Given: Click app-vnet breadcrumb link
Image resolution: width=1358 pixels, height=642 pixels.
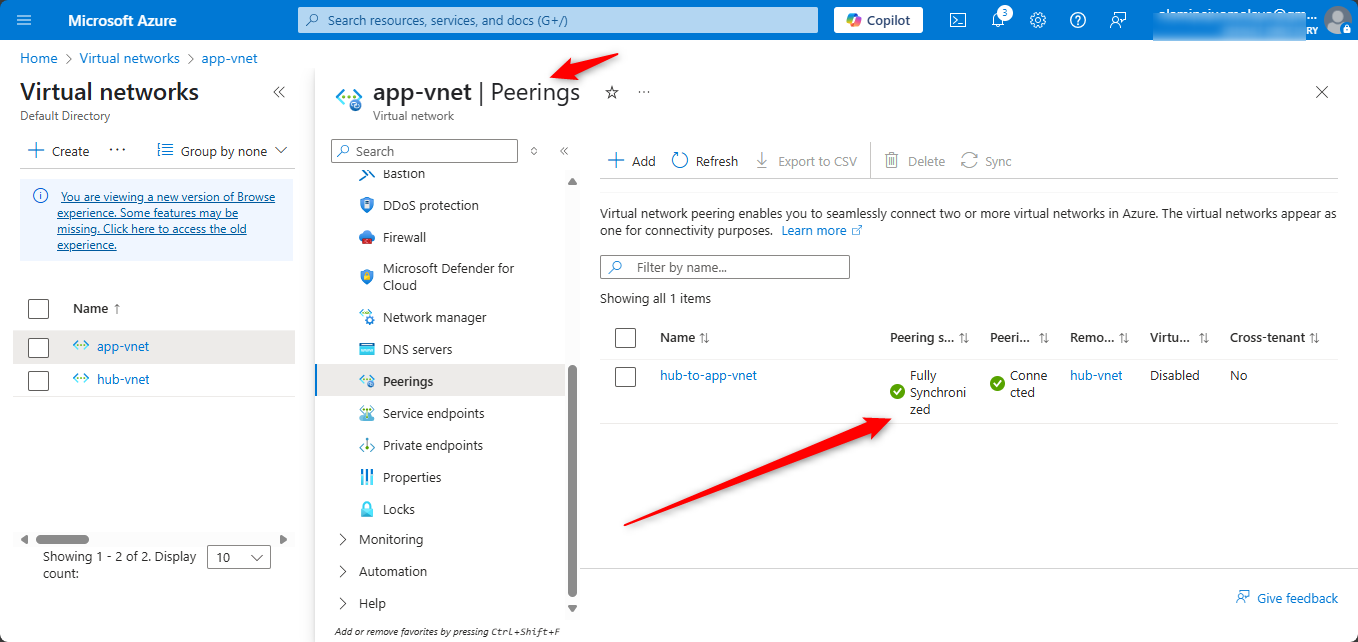Looking at the screenshot, I should coord(230,59).
